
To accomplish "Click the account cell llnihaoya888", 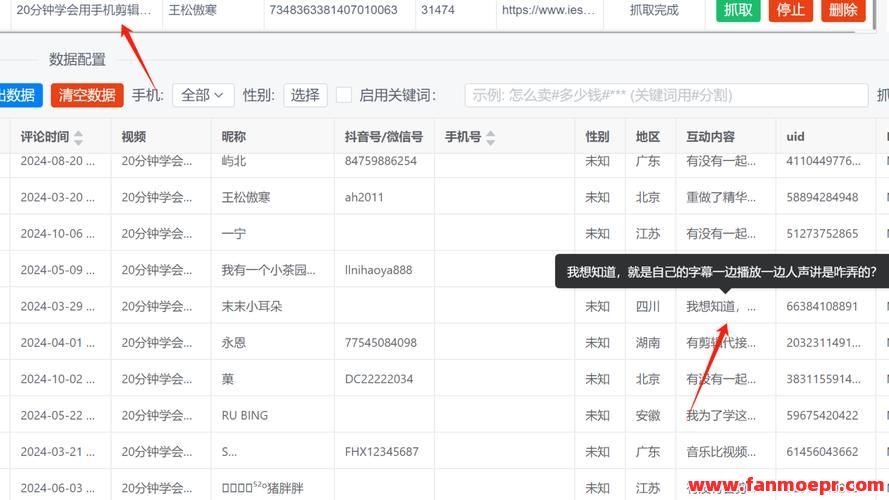I will (378, 270).
